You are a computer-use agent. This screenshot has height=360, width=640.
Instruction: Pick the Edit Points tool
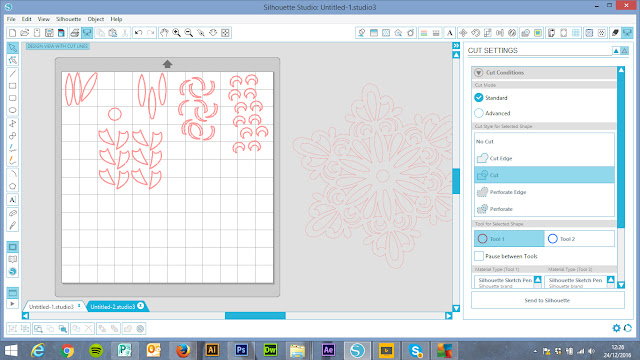click(x=13, y=60)
